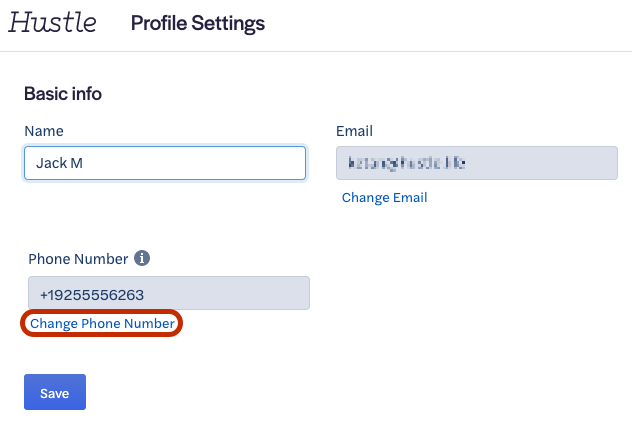The image size is (632, 424).
Task: Focus the Name input field
Action: click(x=165, y=163)
